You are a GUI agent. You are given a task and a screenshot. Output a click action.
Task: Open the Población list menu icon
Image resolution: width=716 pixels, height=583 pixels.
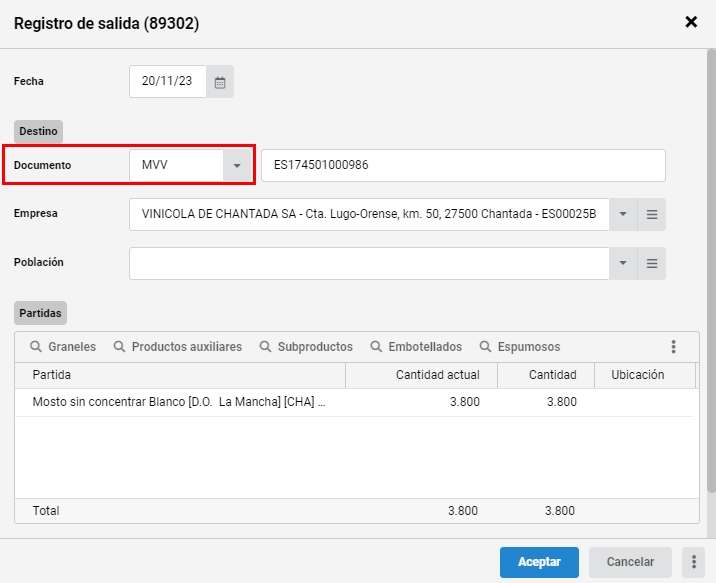pyautogui.click(x=652, y=263)
